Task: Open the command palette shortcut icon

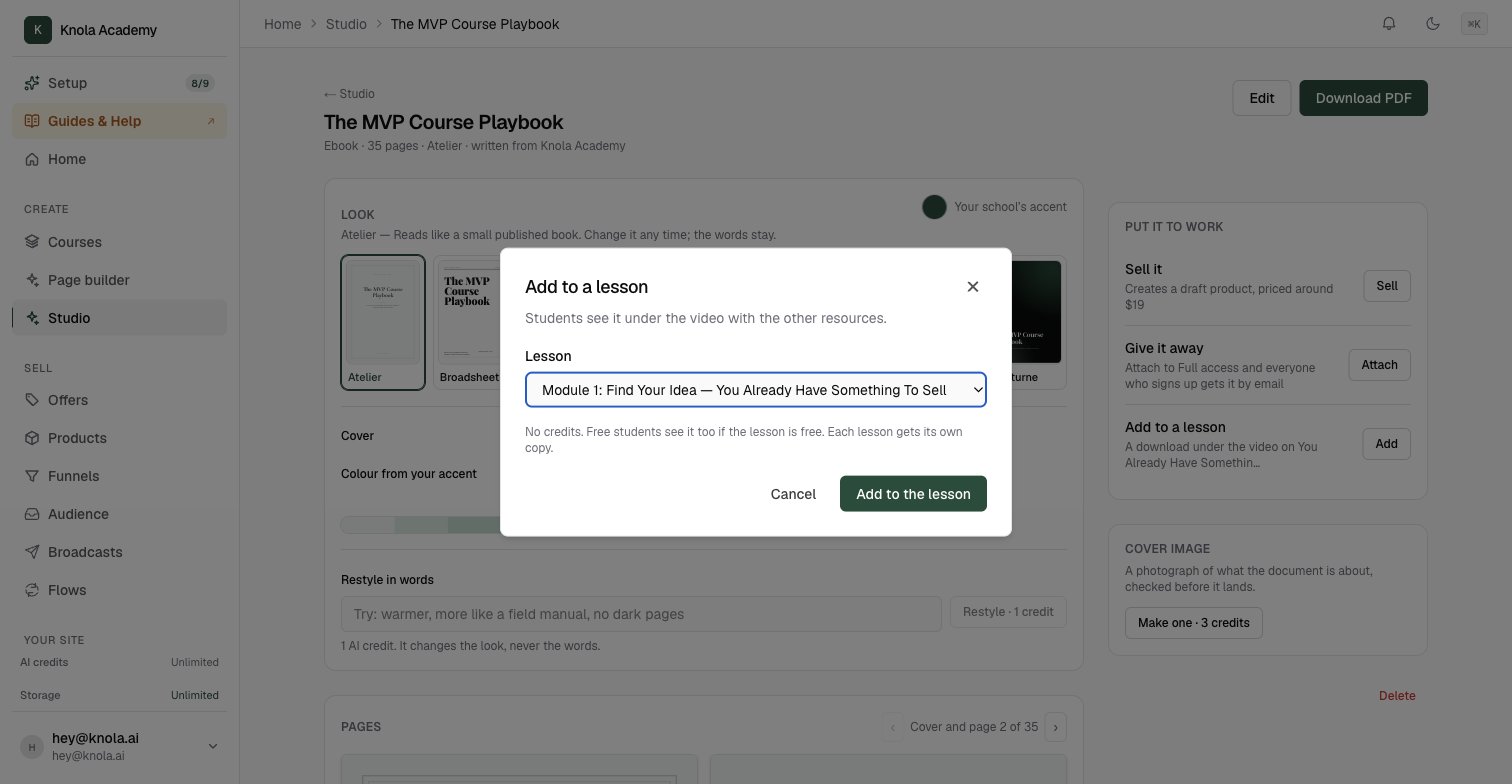Action: (1474, 24)
